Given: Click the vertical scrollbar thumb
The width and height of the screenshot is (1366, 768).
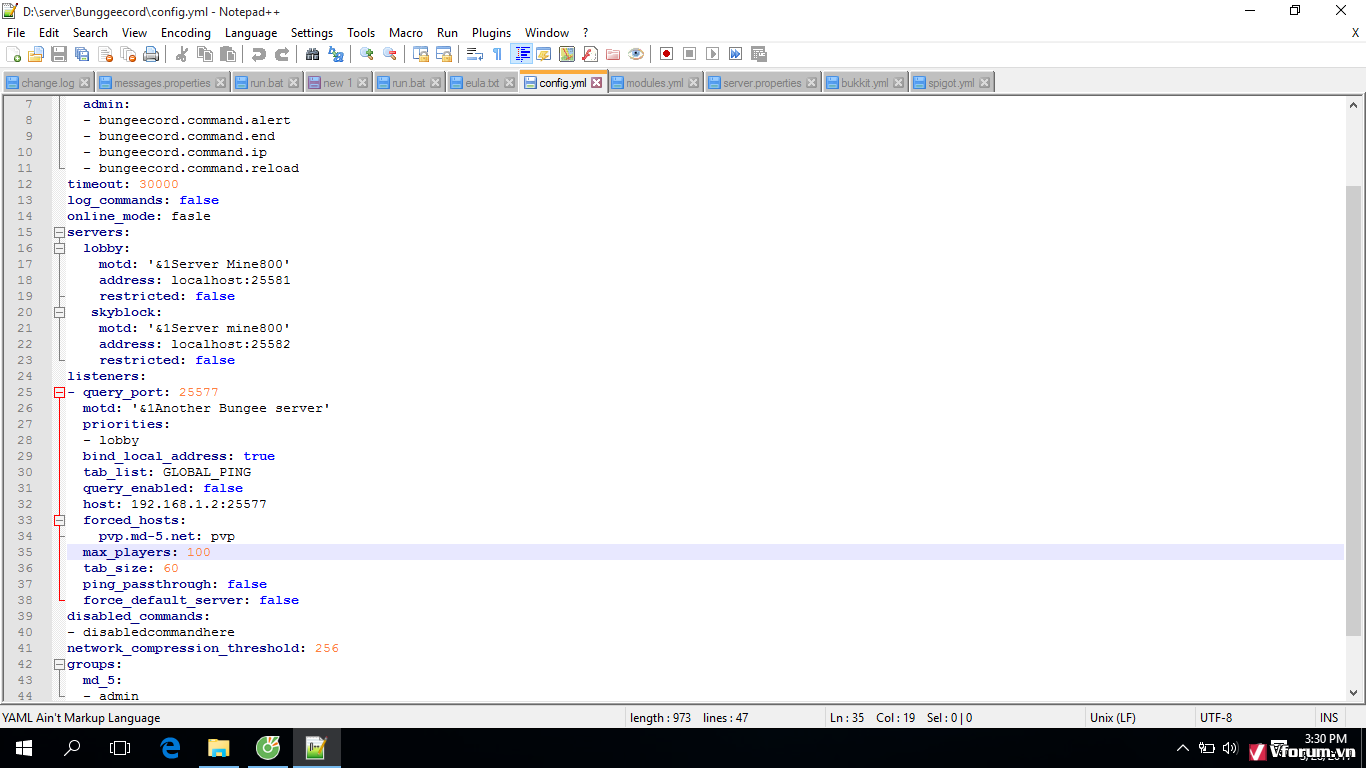Looking at the screenshot, I should tap(1354, 410).
